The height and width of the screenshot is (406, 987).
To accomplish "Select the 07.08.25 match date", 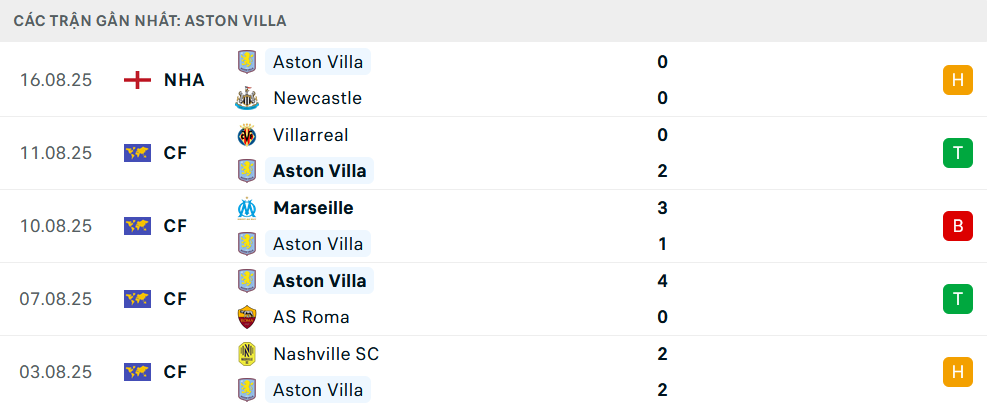I will click(56, 298).
